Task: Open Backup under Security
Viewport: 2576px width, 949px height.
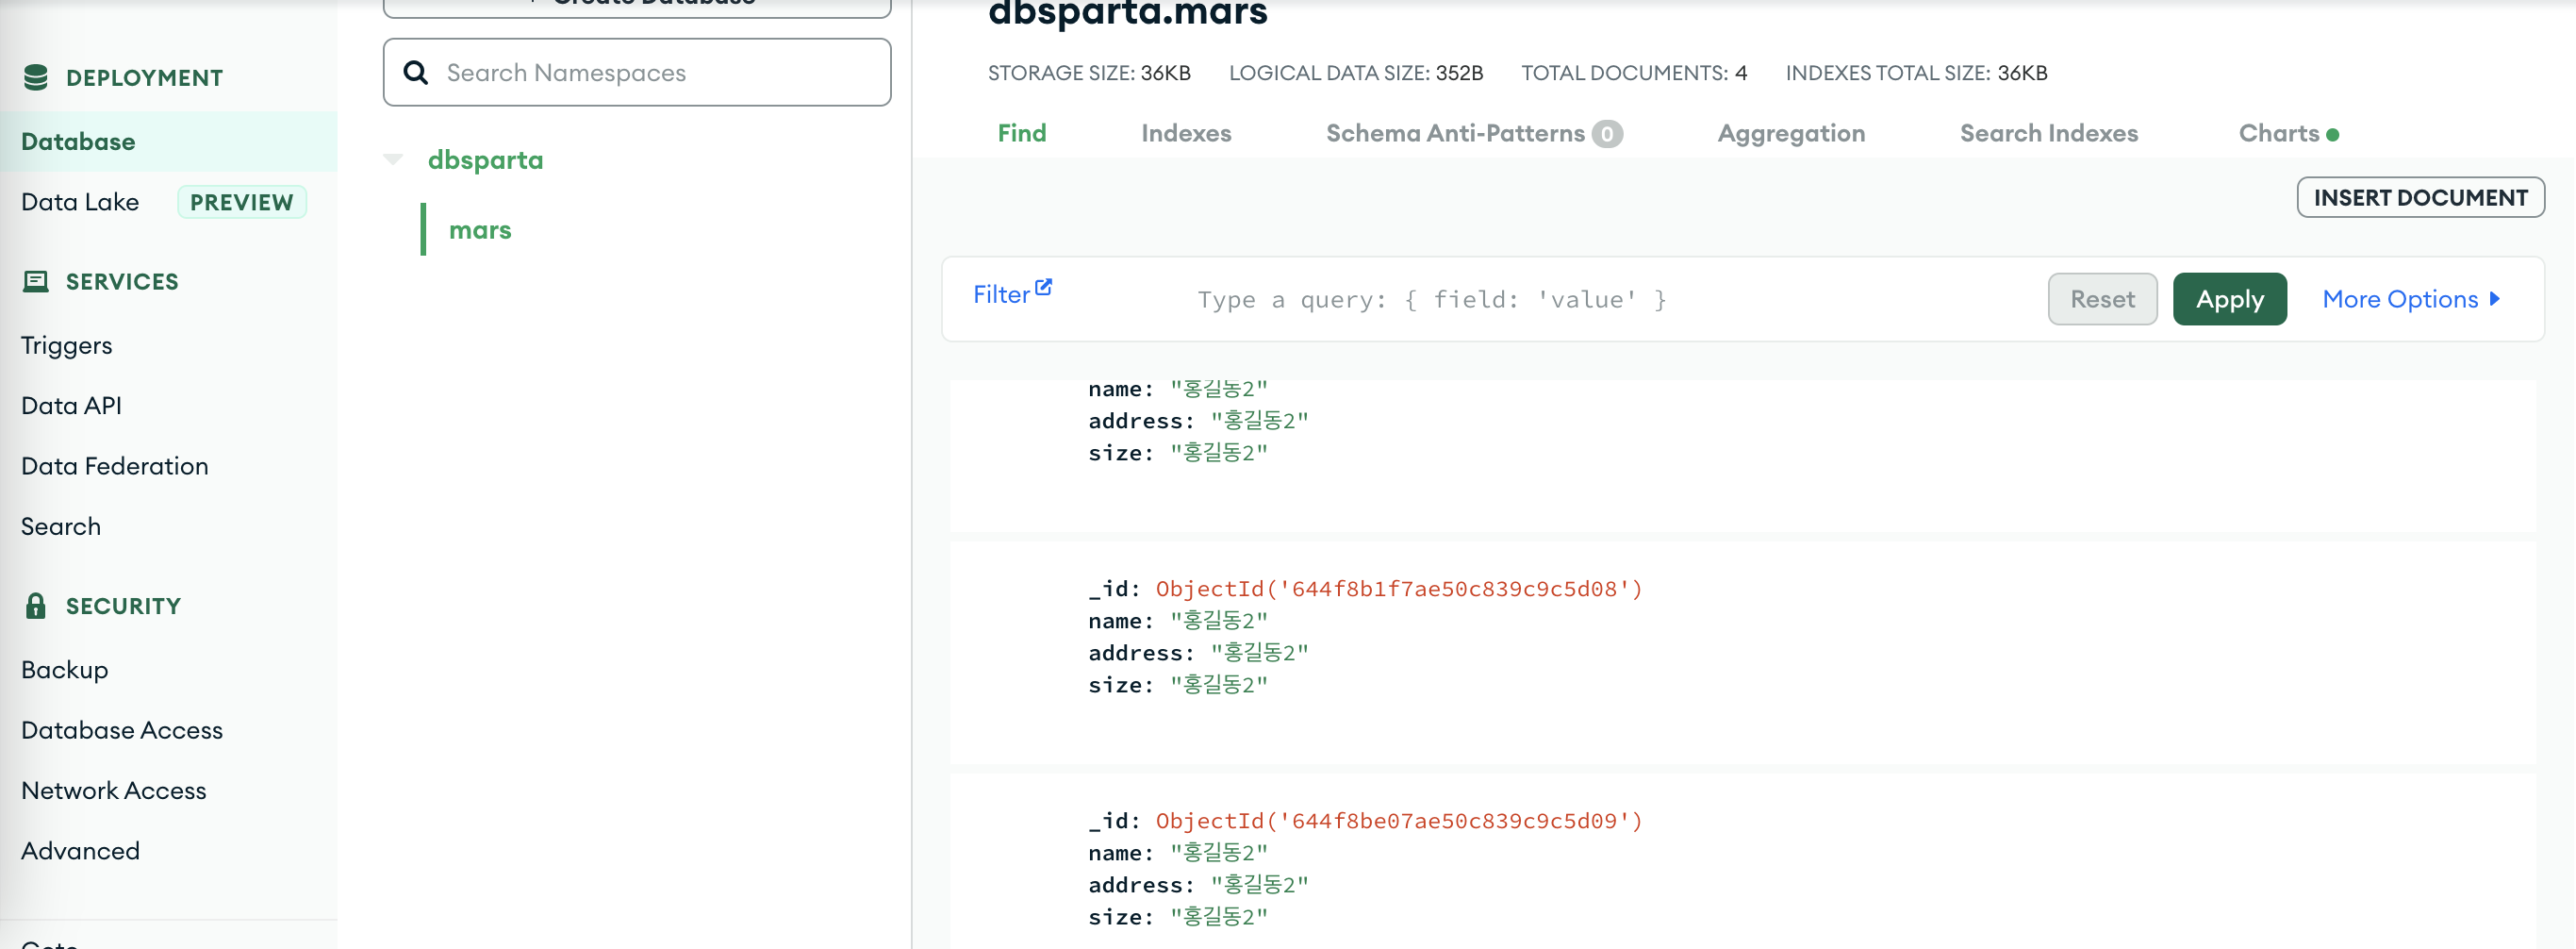Action: tap(64, 670)
